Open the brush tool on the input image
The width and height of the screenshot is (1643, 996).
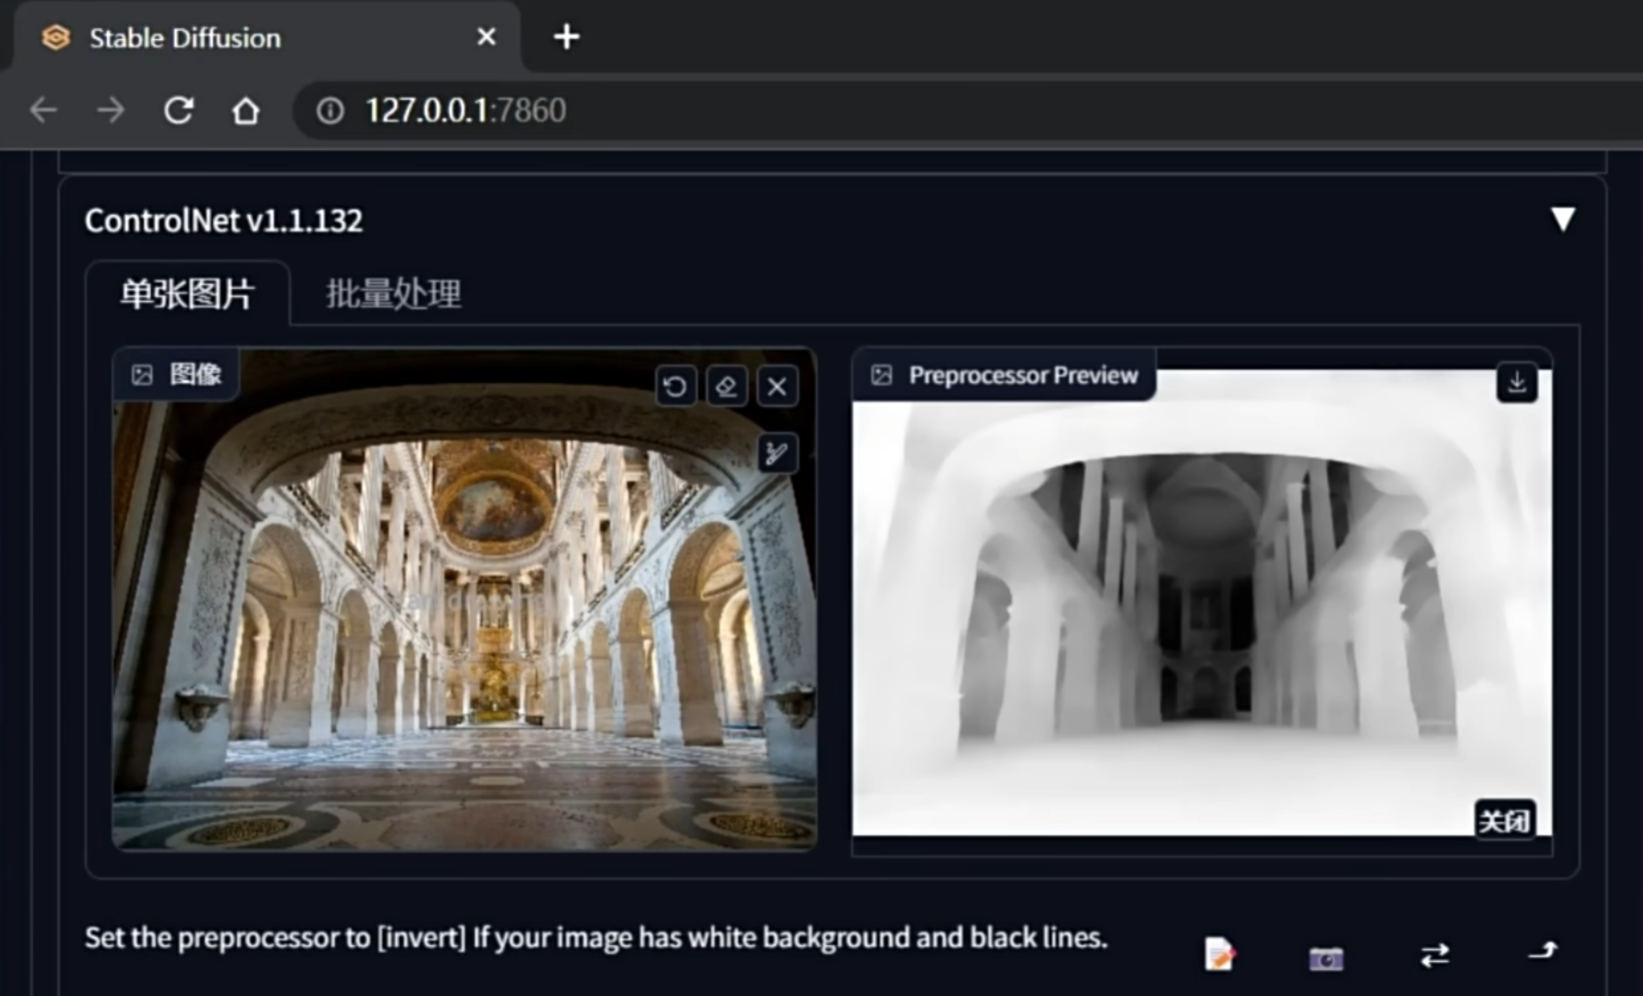click(x=777, y=453)
